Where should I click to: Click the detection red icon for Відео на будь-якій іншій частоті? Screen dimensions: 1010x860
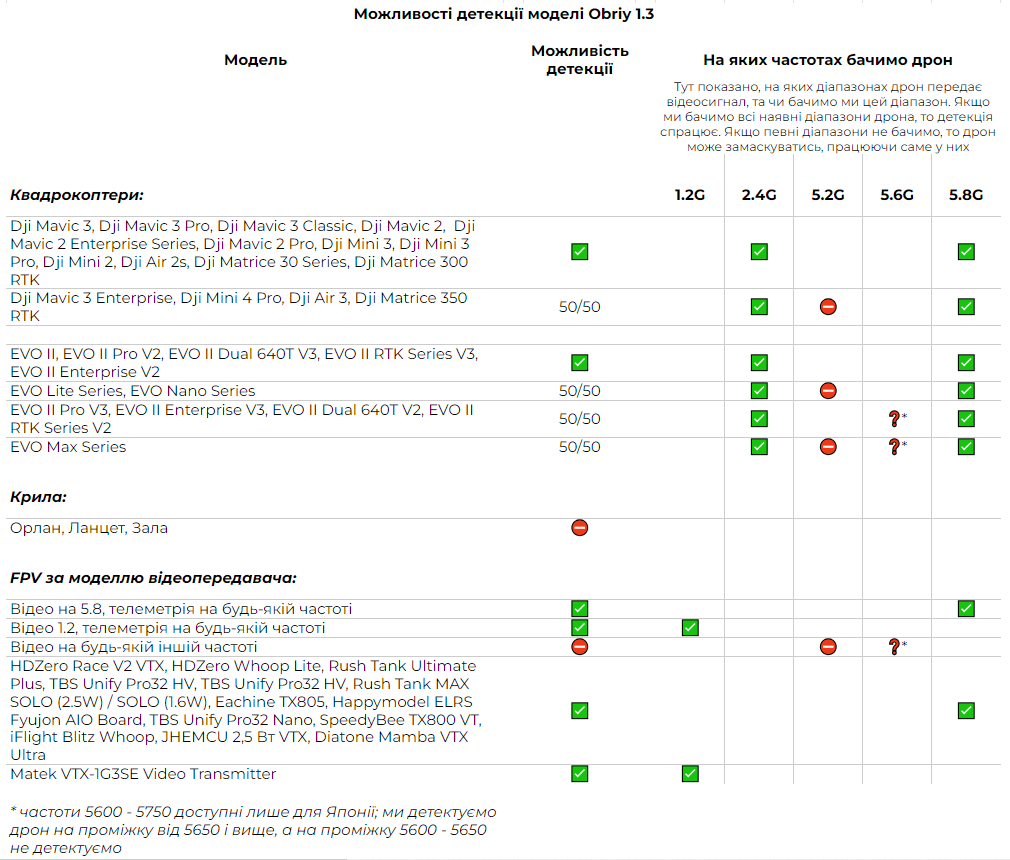coord(579,647)
